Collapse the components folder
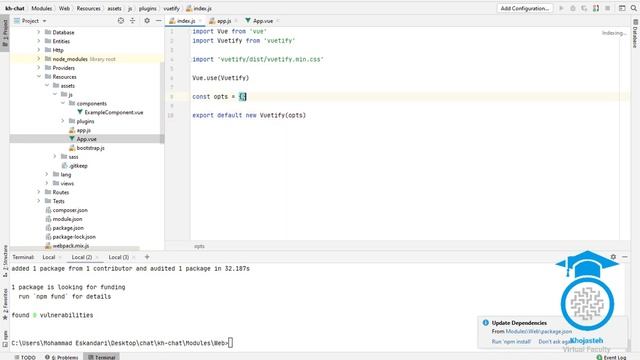This screenshot has height=360, width=640. tap(63, 103)
